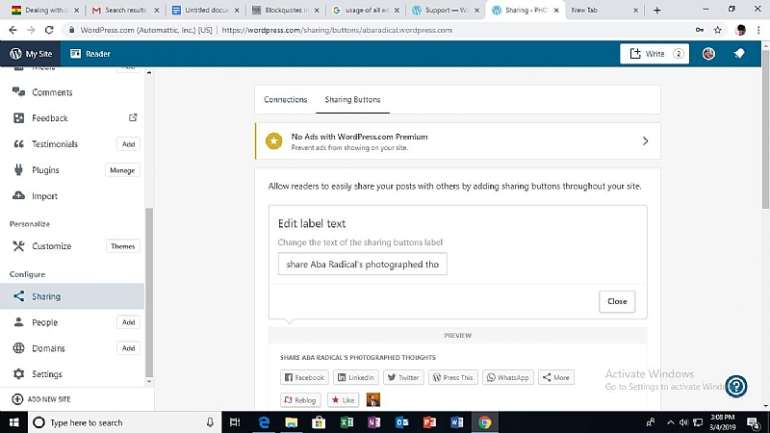Select Sharing in the sidebar

(x=72, y=297)
